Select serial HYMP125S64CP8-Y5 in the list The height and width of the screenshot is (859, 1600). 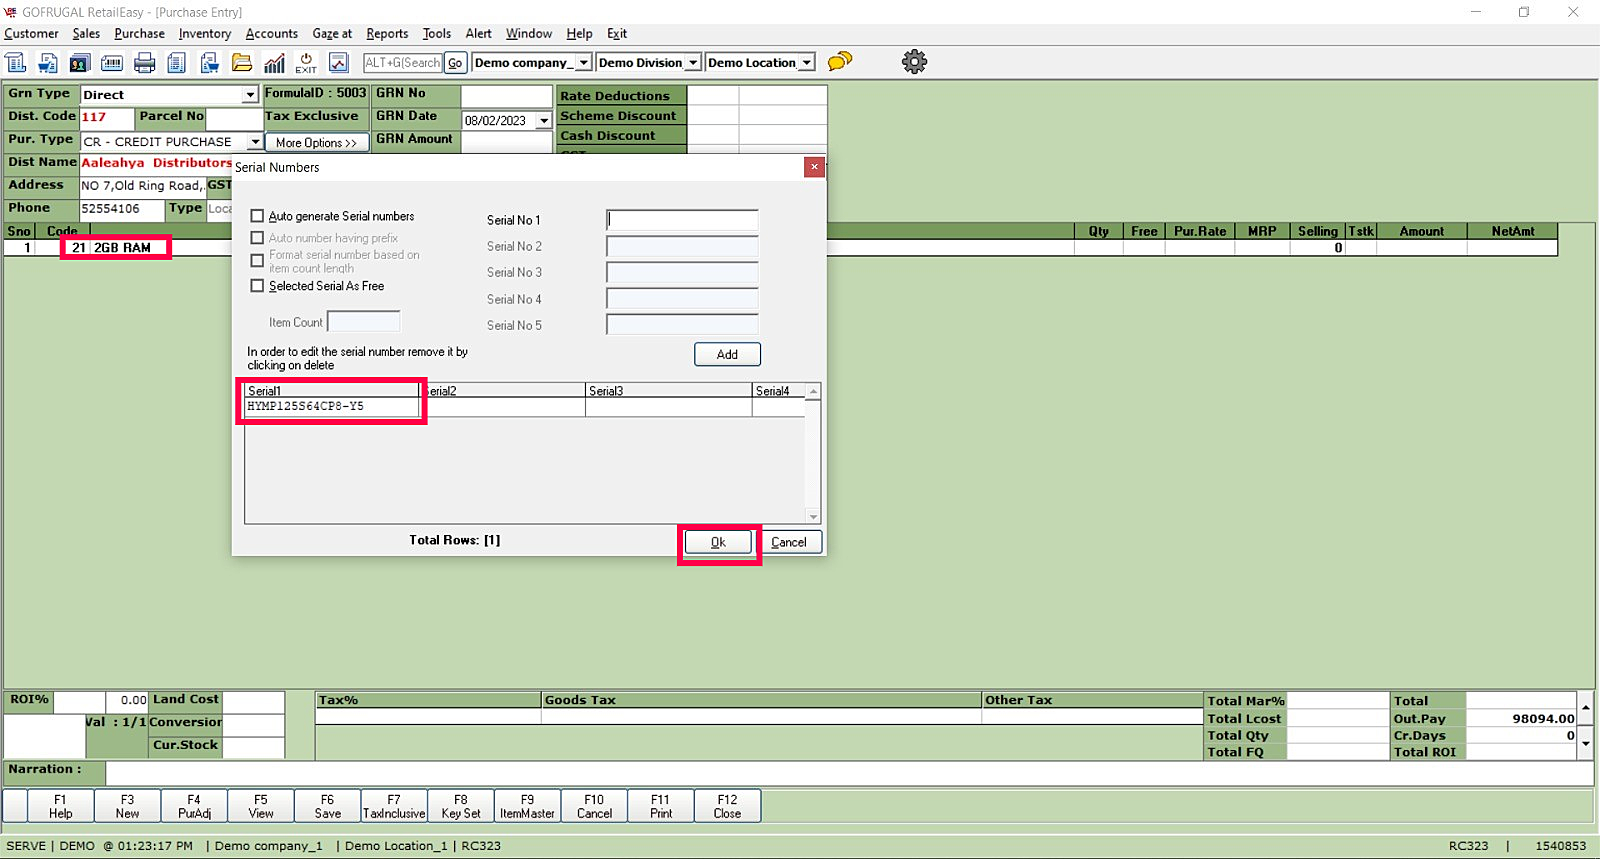coord(332,407)
